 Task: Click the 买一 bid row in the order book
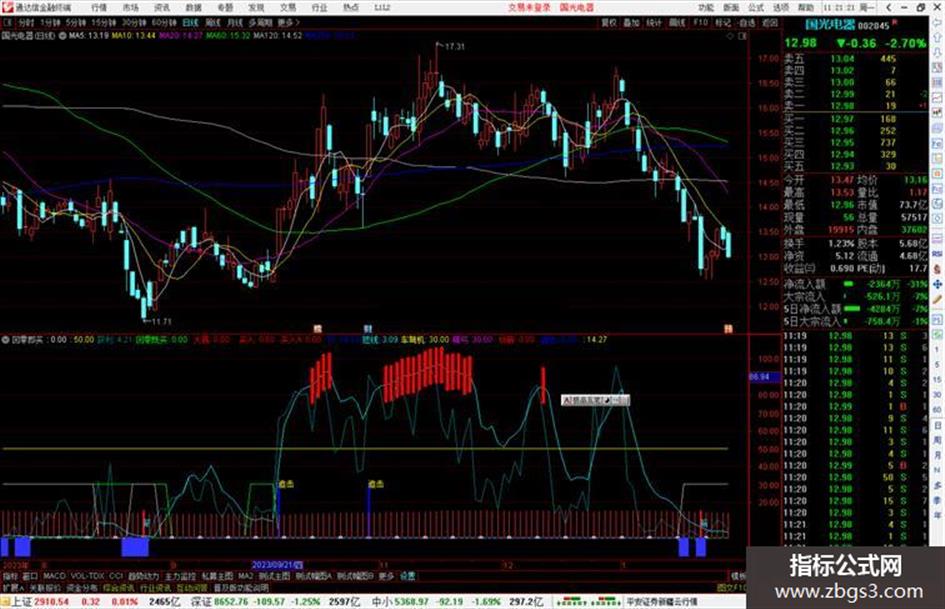(855, 119)
